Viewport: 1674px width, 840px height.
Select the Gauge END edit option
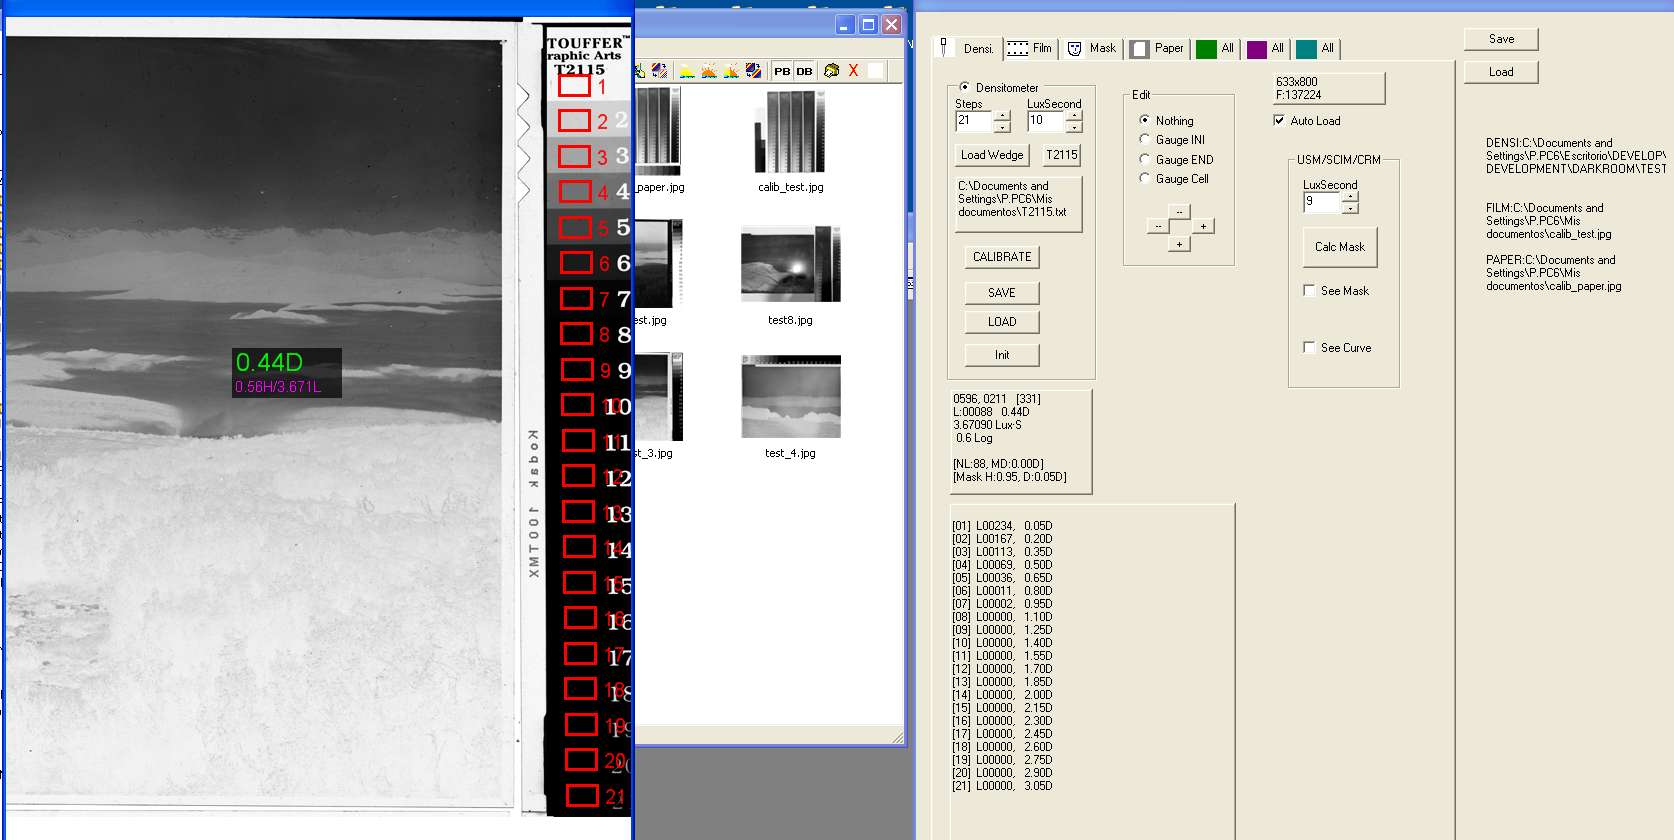click(x=1145, y=159)
